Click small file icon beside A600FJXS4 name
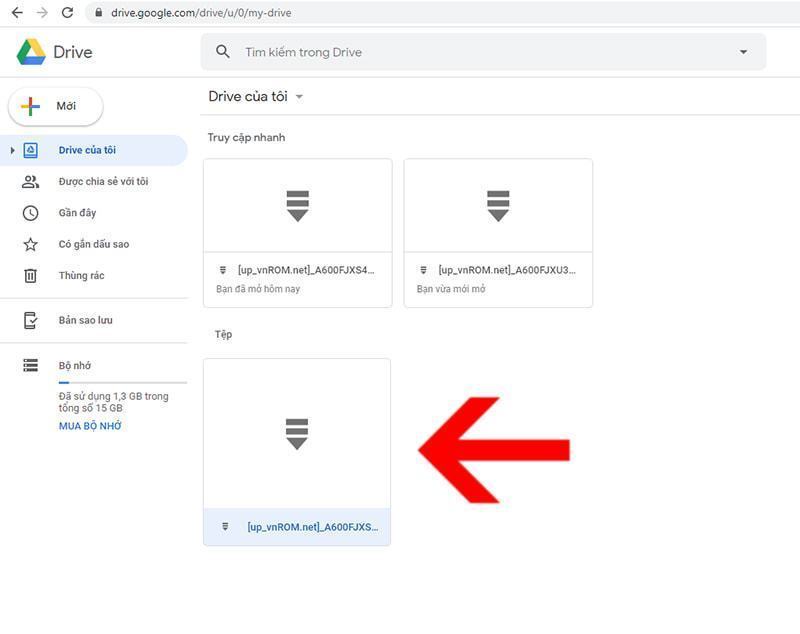800x634 pixels. (x=222, y=270)
